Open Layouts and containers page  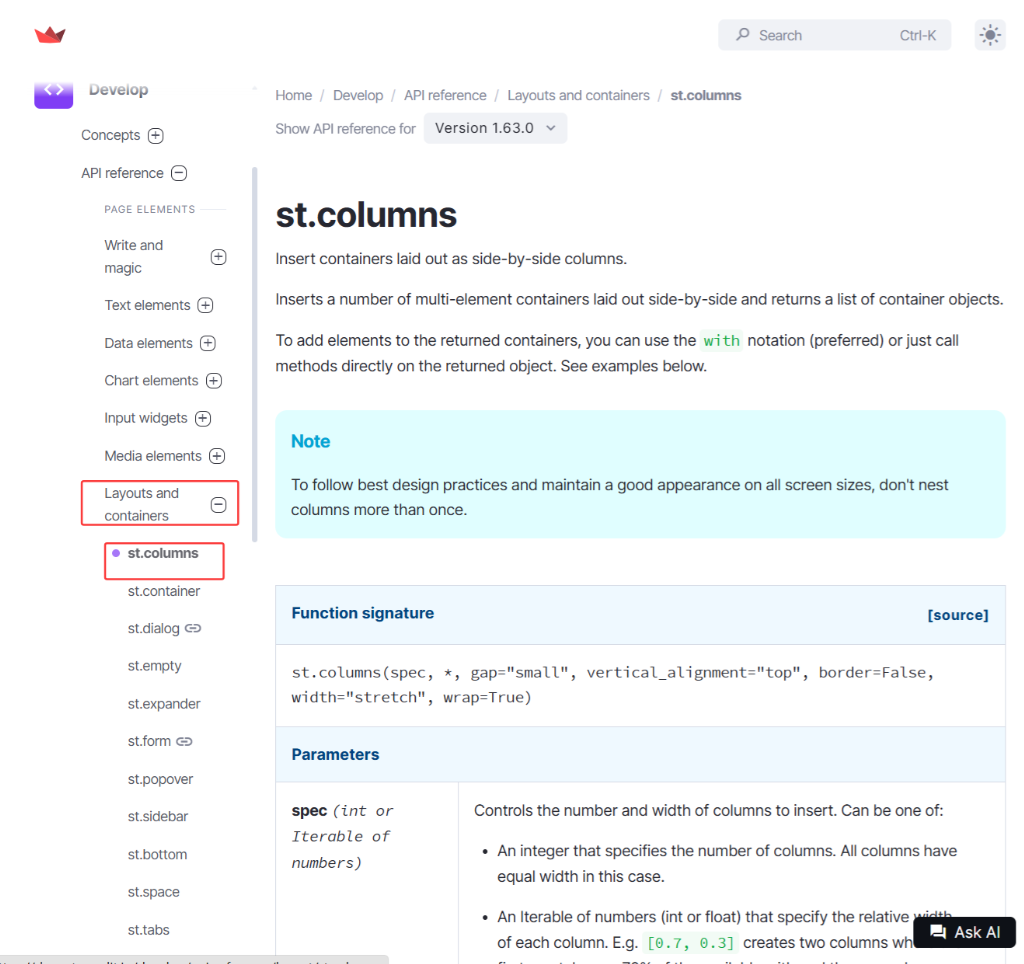141,504
